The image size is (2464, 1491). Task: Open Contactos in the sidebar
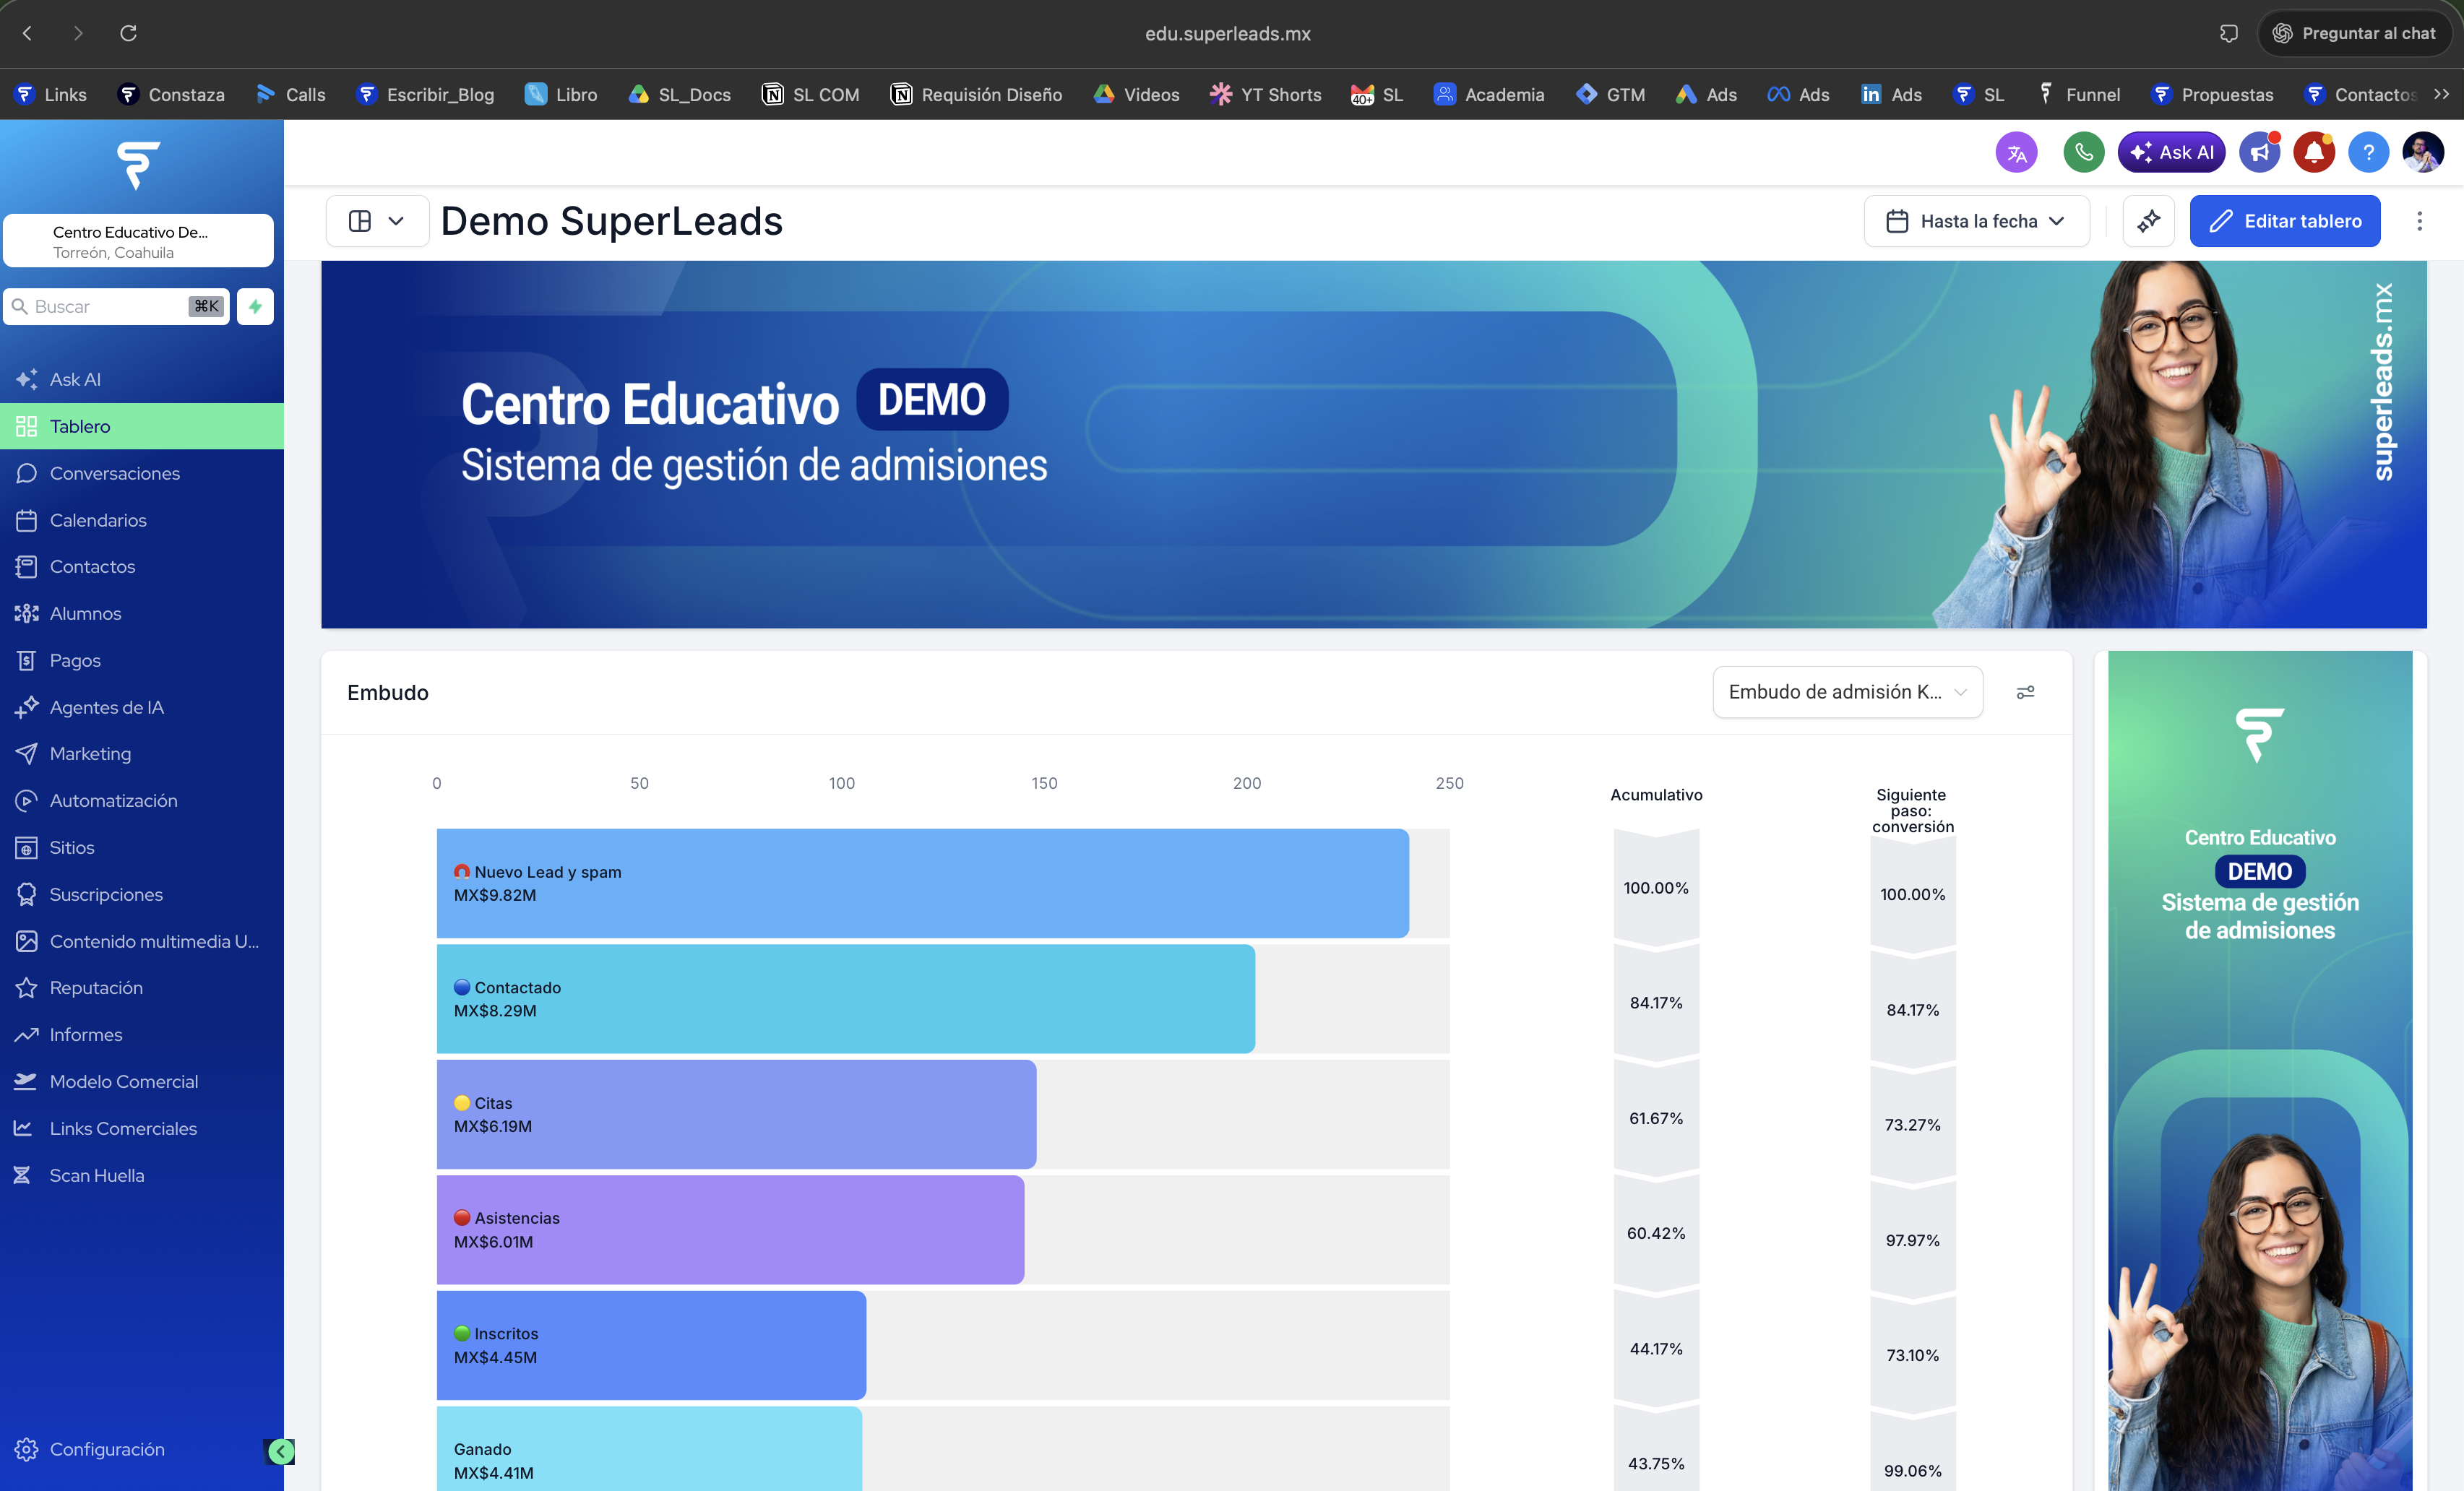point(142,566)
